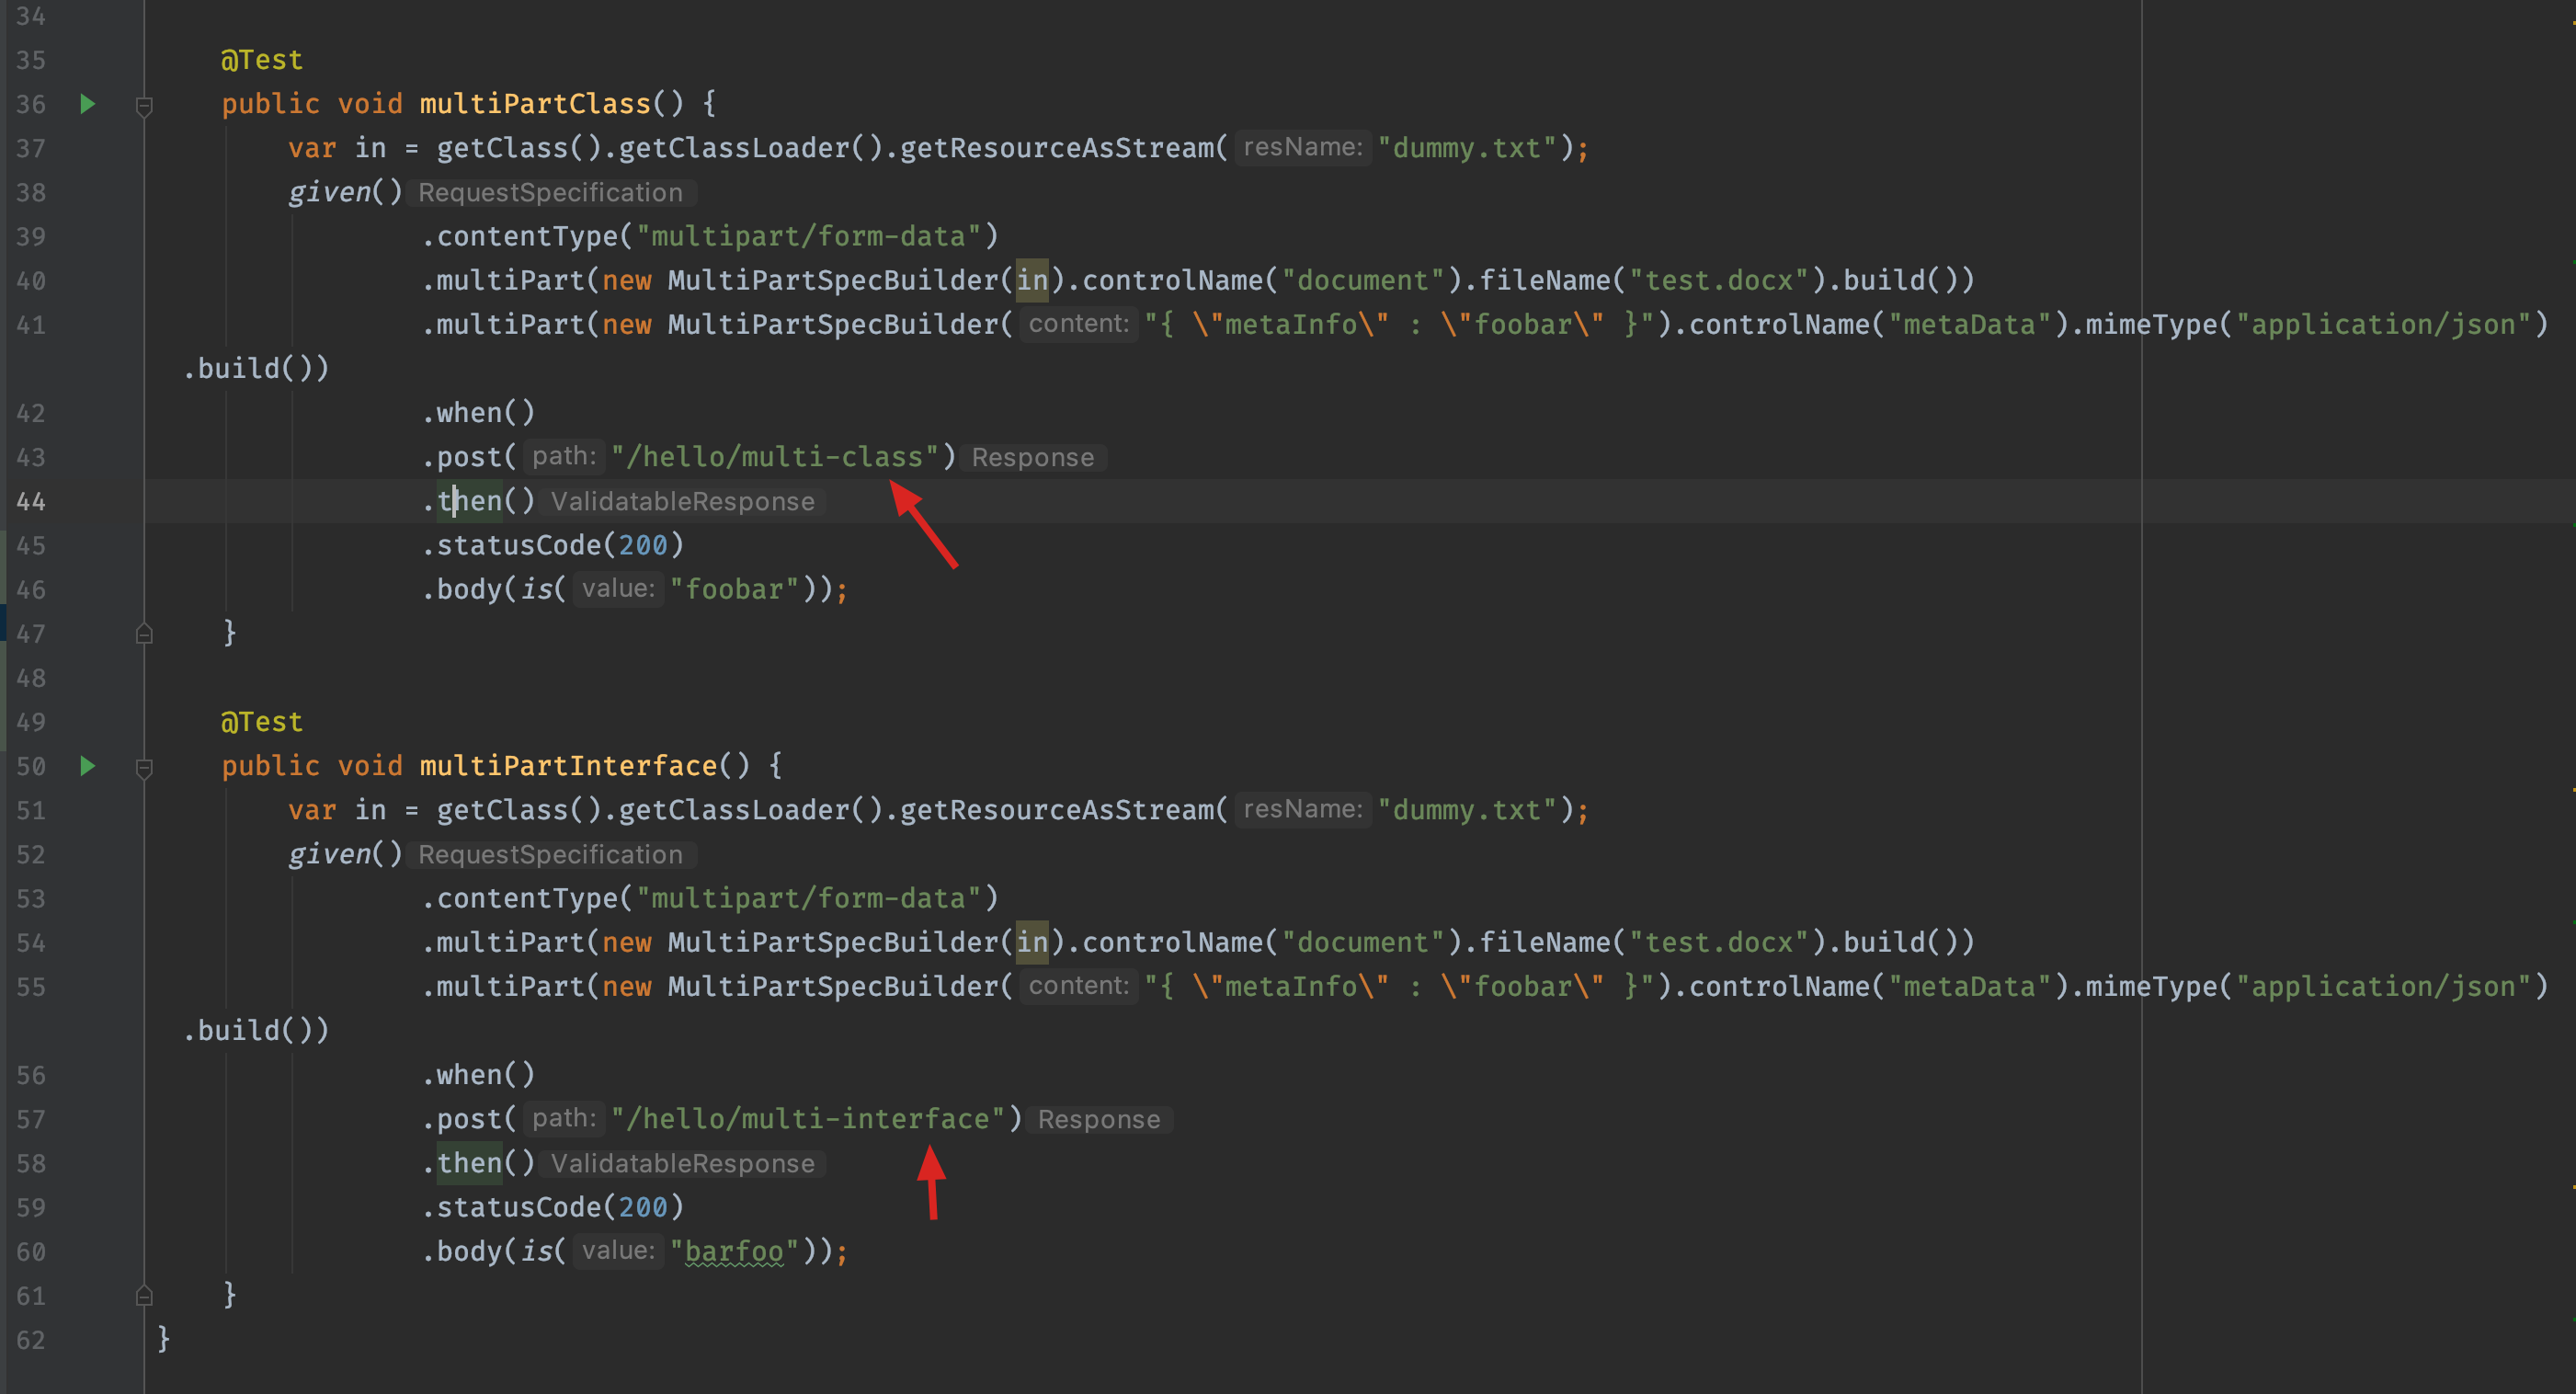Click the "resName:" hint on line 37
Screen dimensions: 2576x1394
coord(1302,148)
